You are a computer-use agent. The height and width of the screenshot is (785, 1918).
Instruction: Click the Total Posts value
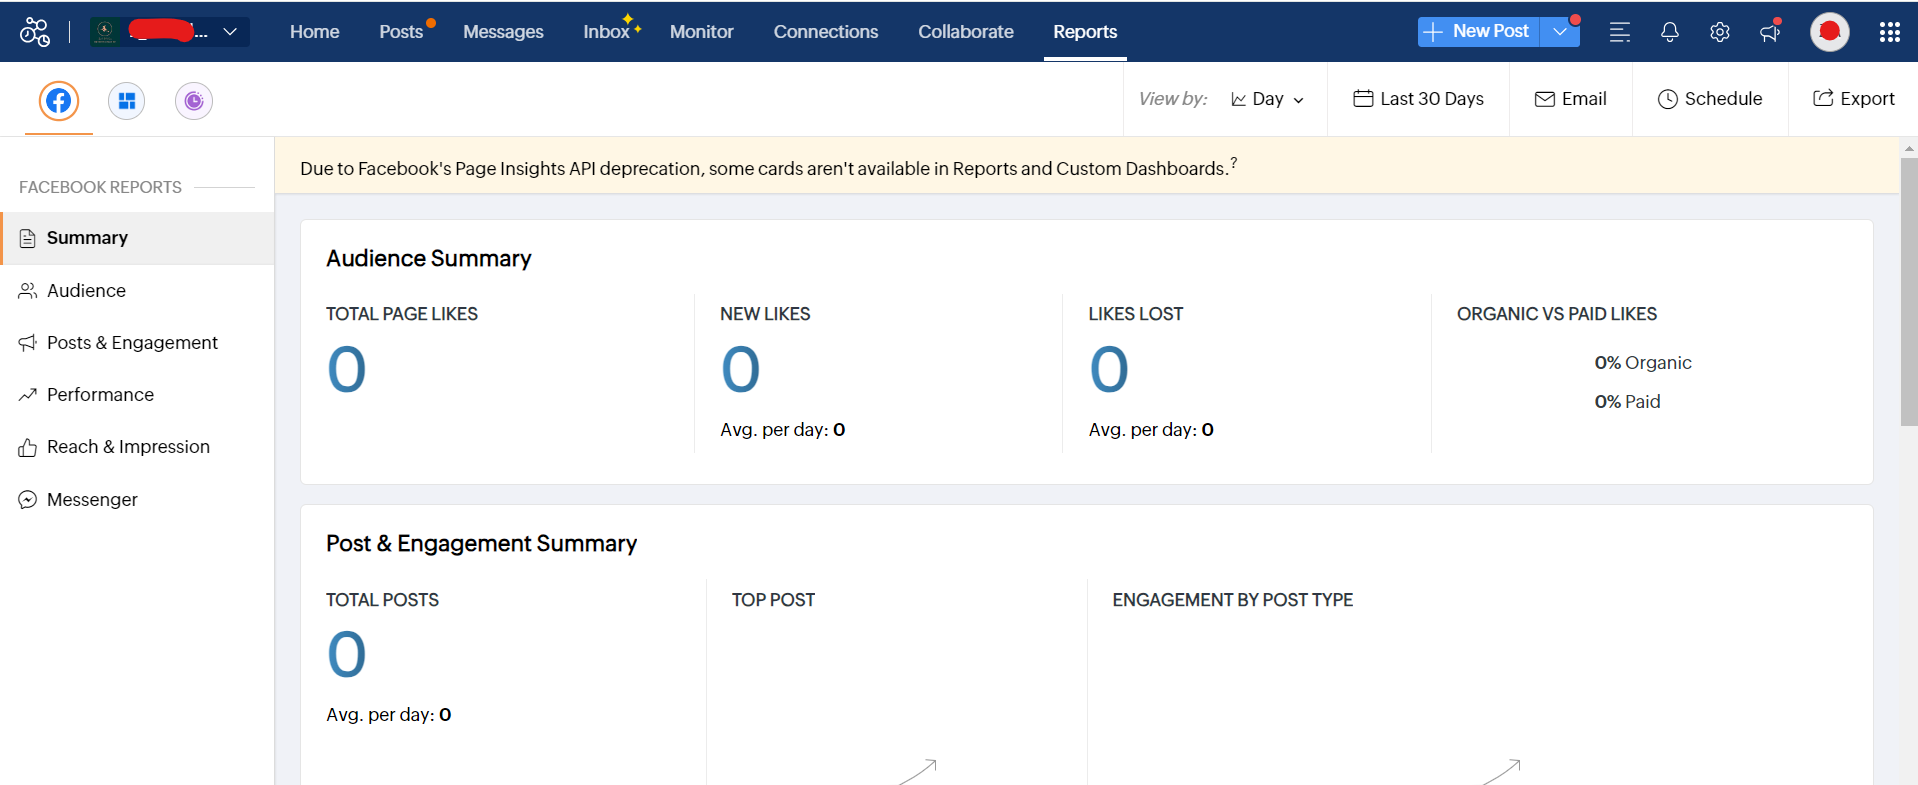[347, 655]
